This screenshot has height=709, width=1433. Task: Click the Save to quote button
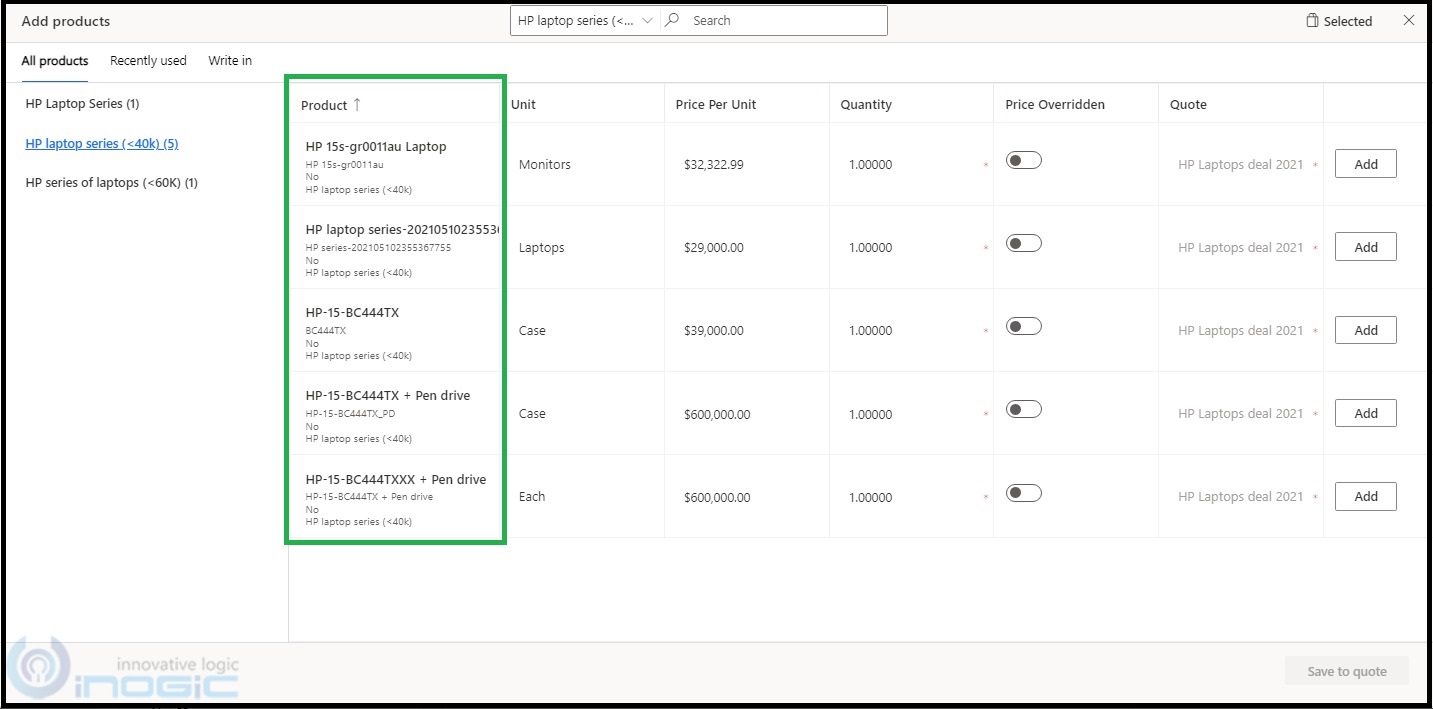click(x=1346, y=671)
